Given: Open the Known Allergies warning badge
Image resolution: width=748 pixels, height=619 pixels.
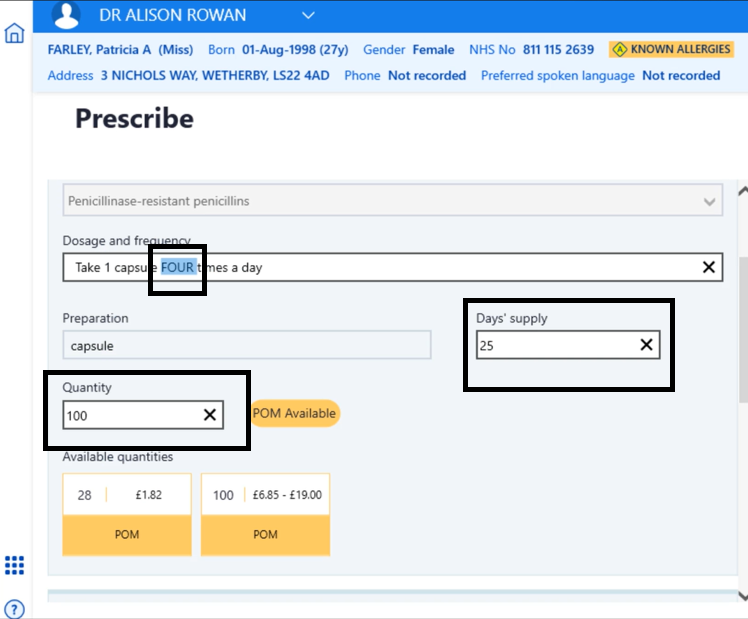Looking at the screenshot, I should [x=671, y=49].
